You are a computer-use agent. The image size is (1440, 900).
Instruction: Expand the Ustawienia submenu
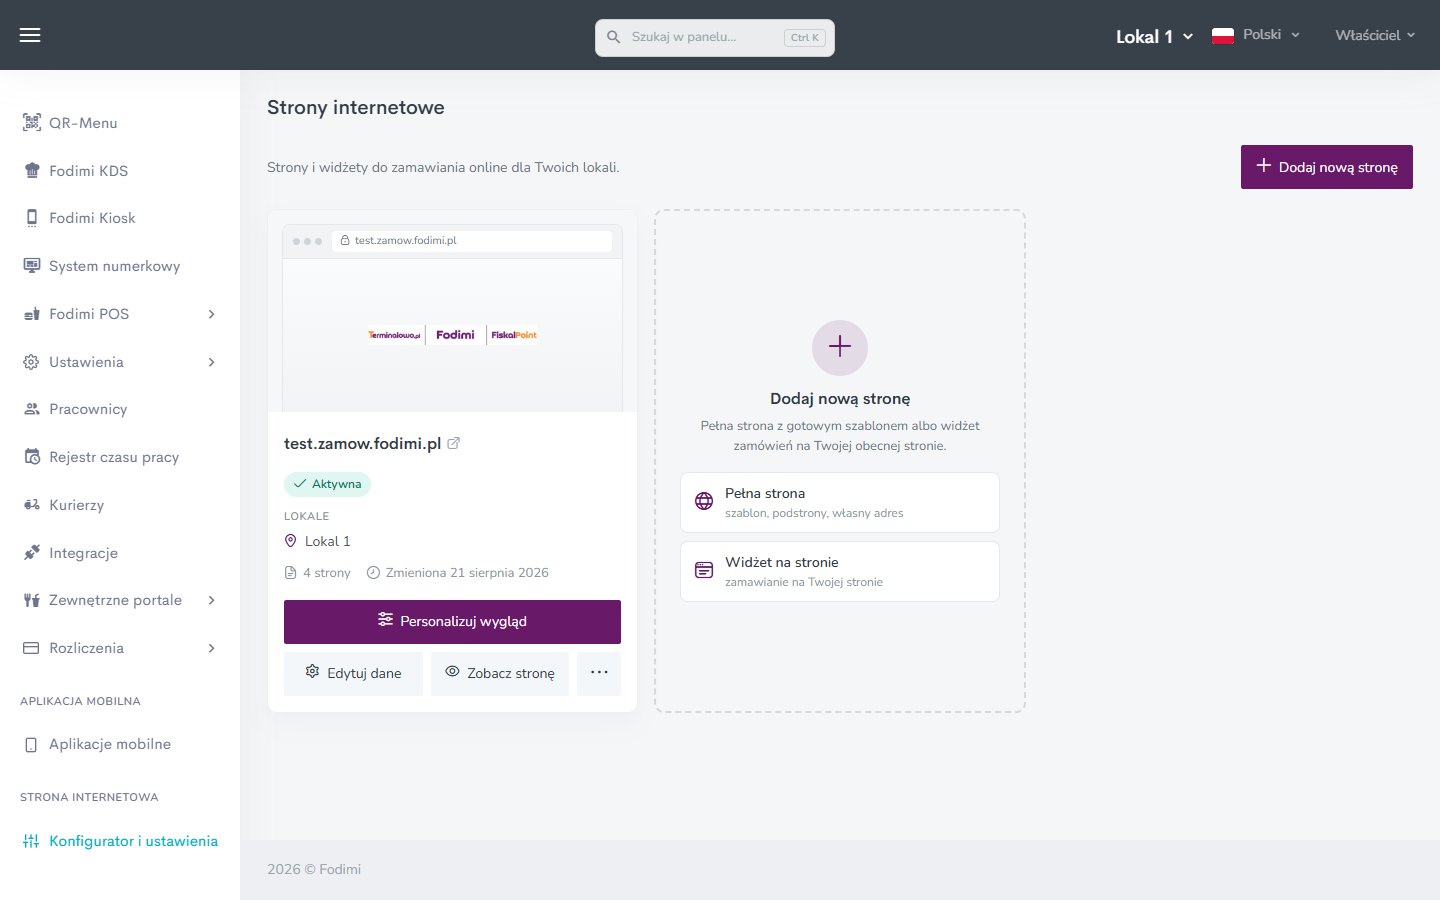click(212, 362)
